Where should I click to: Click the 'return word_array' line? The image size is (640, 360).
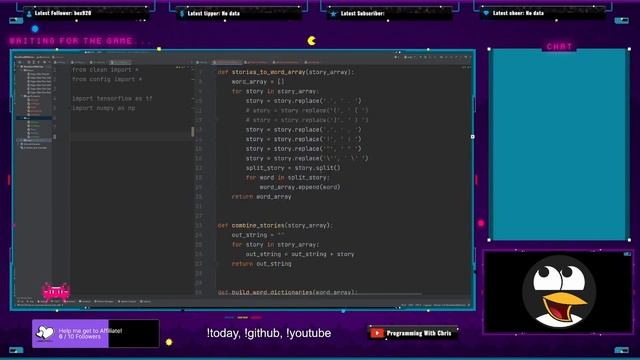[261, 197]
